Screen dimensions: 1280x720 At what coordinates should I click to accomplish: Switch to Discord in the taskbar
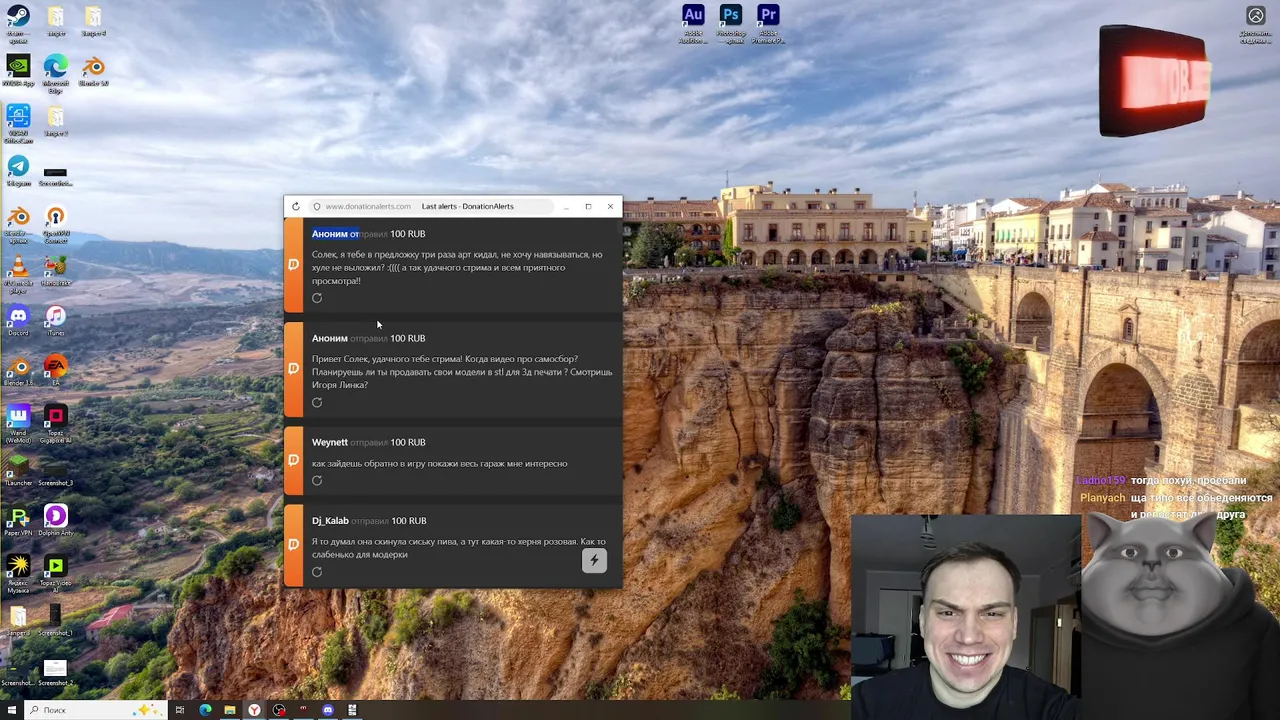[328, 710]
